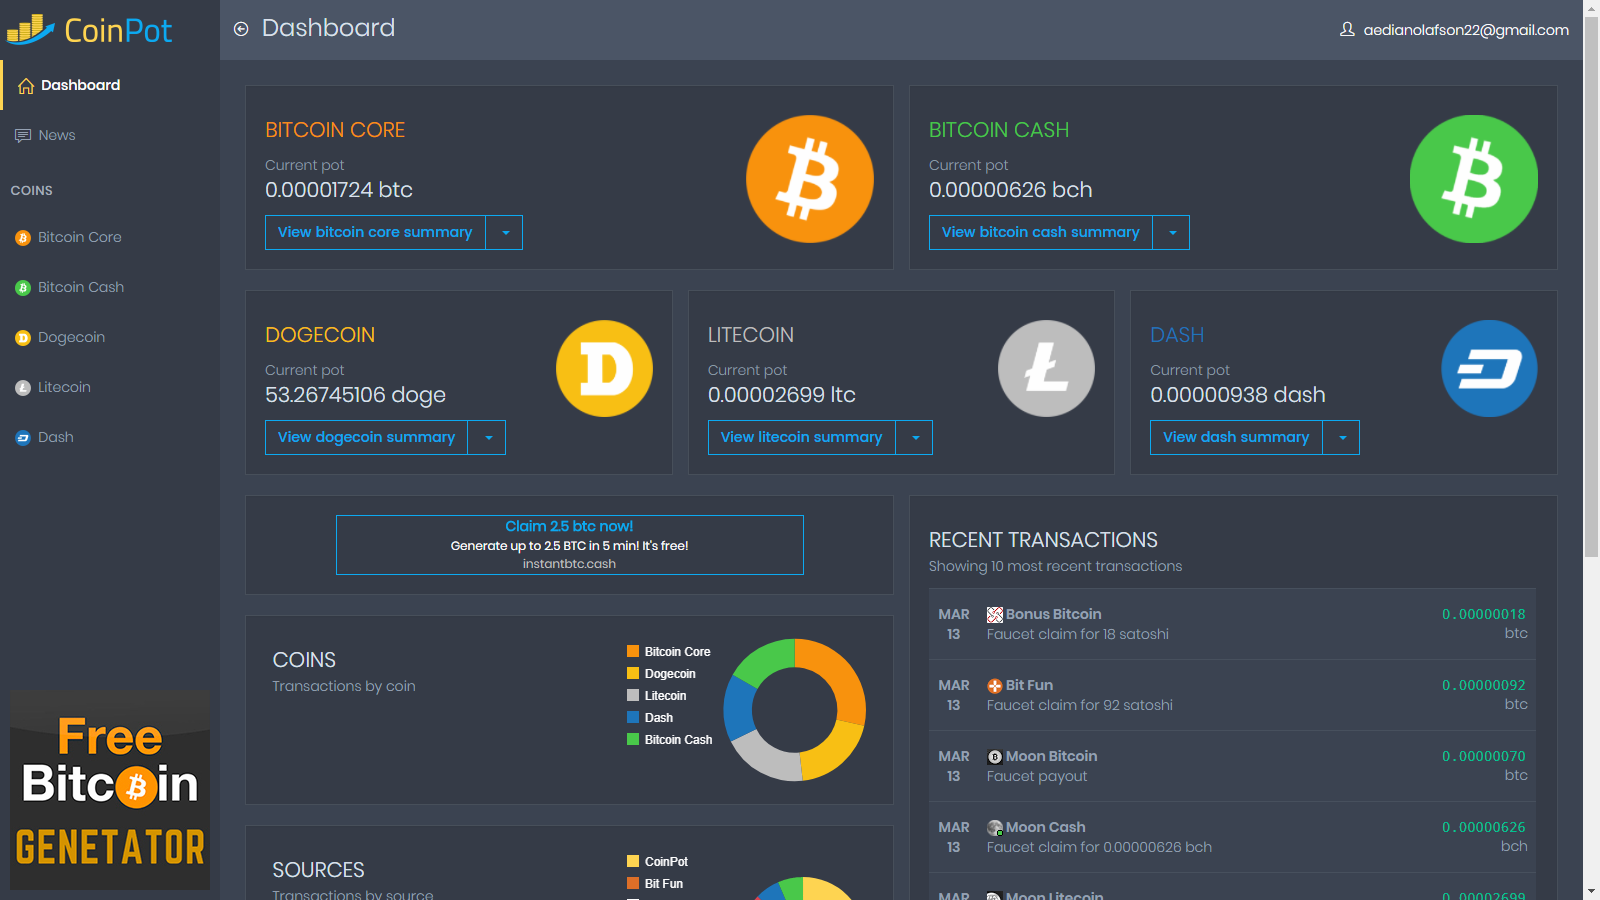Viewport: 1600px width, 900px height.
Task: Click the Moon Bitcoin transaction link
Action: click(1051, 756)
